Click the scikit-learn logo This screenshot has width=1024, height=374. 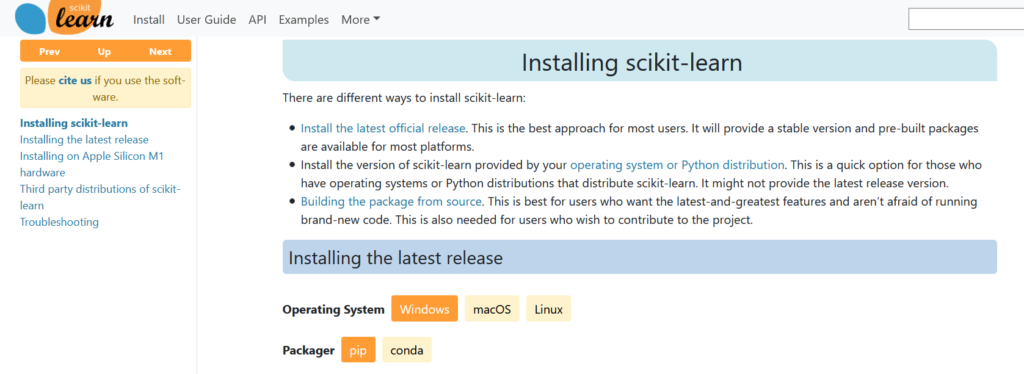coord(64,18)
